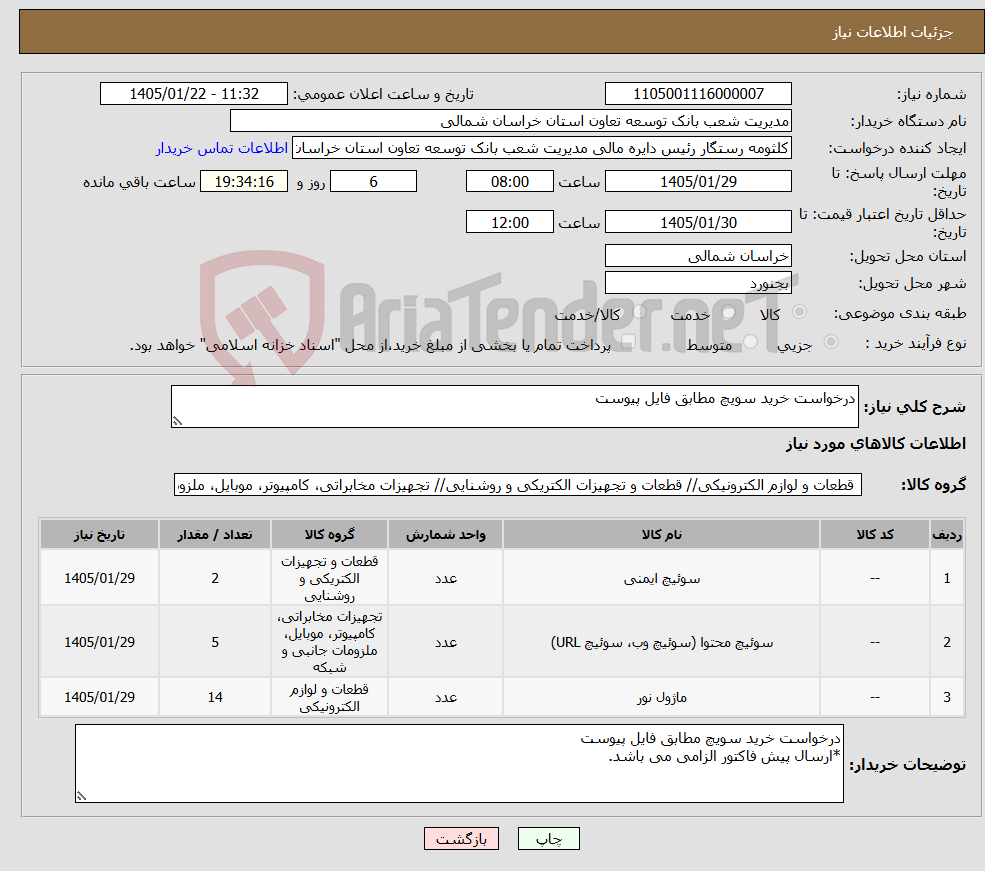Click the گروه کالا goods group field
Image resolution: width=985 pixels, height=871 pixels.
click(518, 485)
